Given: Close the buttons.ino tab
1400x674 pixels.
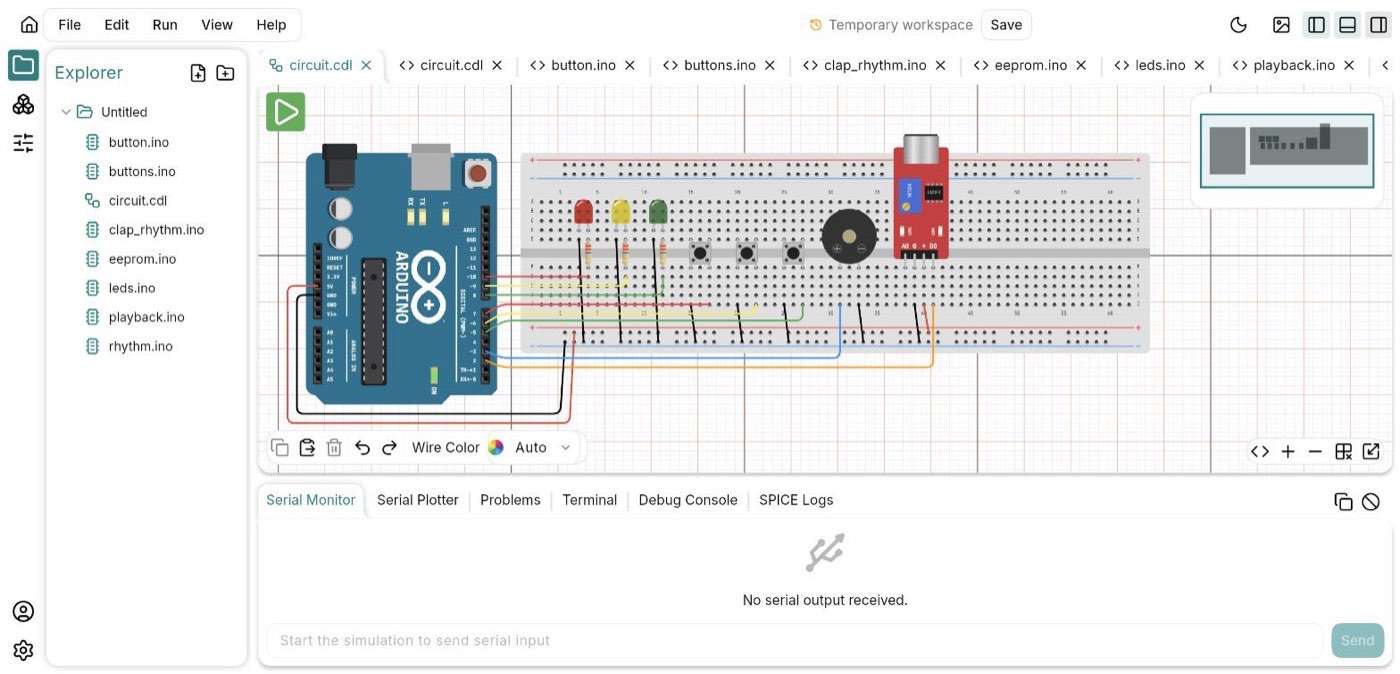Looking at the screenshot, I should pyautogui.click(x=770, y=65).
